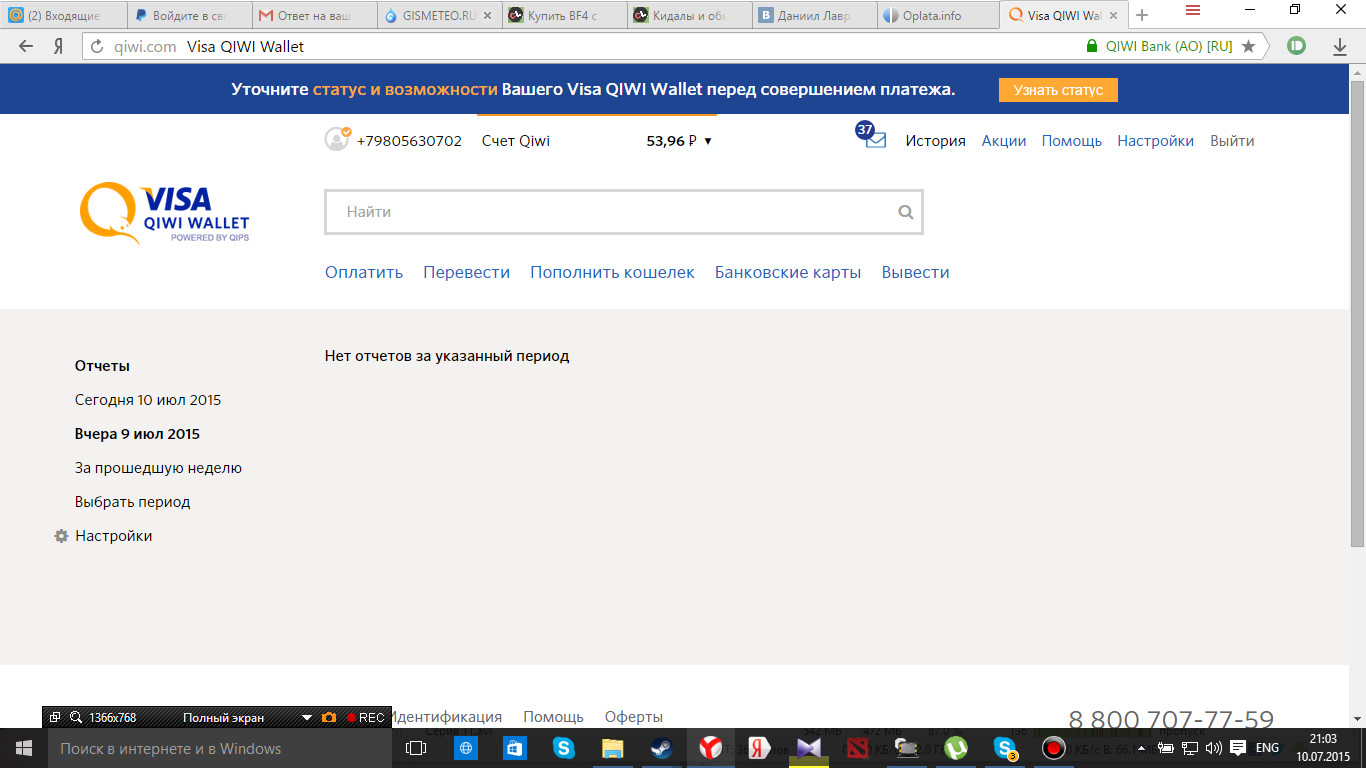Open Yandex Browser taskbar icon

(x=711, y=748)
